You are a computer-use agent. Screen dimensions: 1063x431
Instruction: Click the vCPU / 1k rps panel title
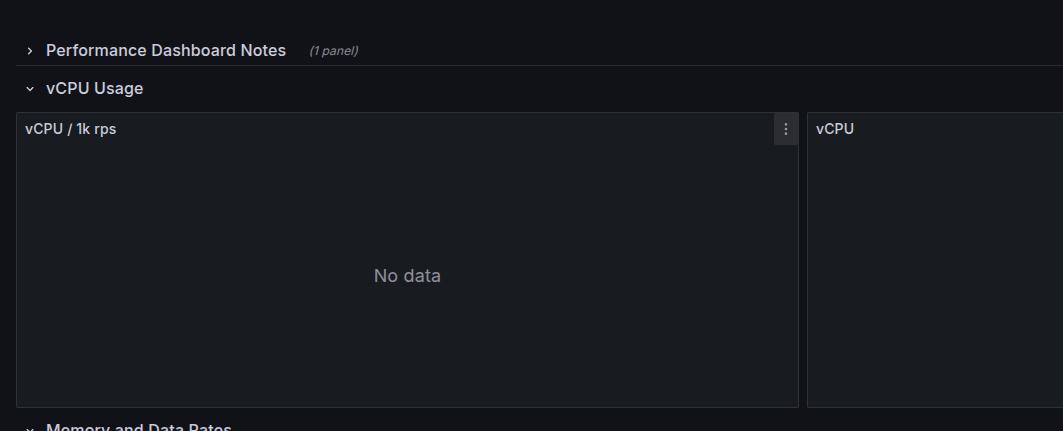(71, 129)
